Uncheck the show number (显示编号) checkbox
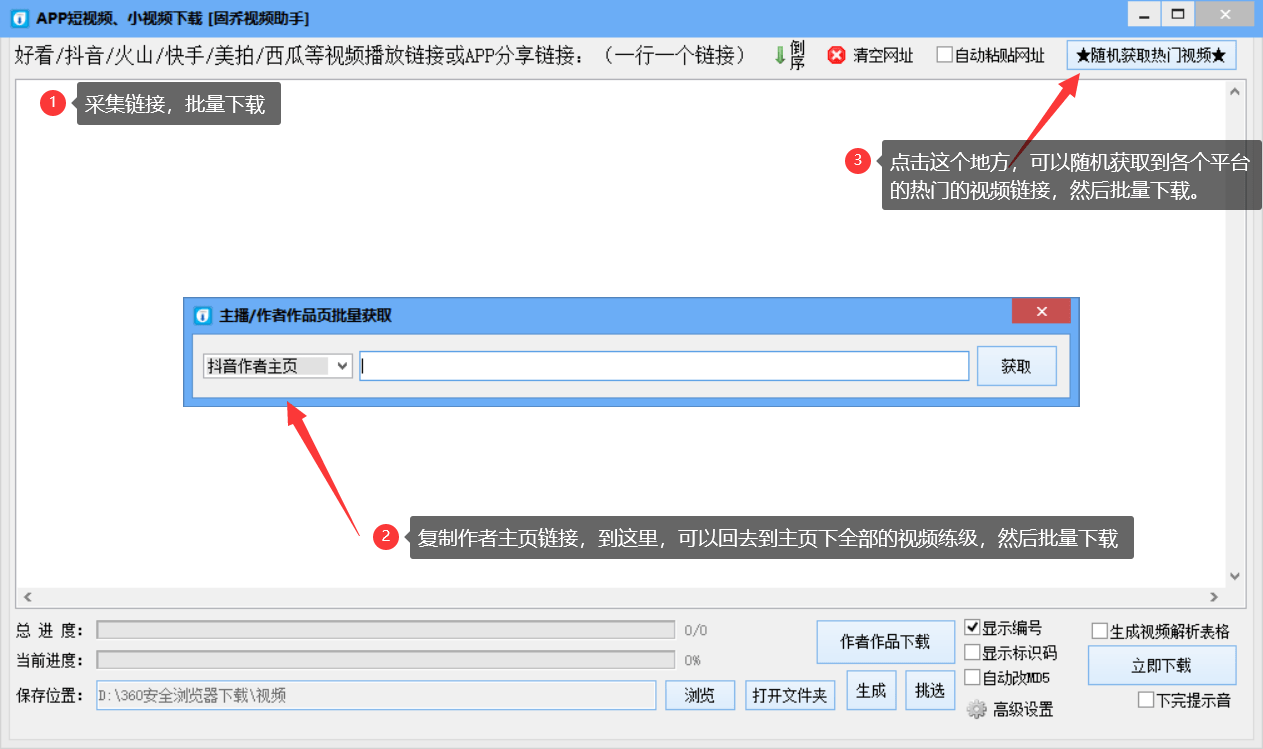 click(972, 628)
